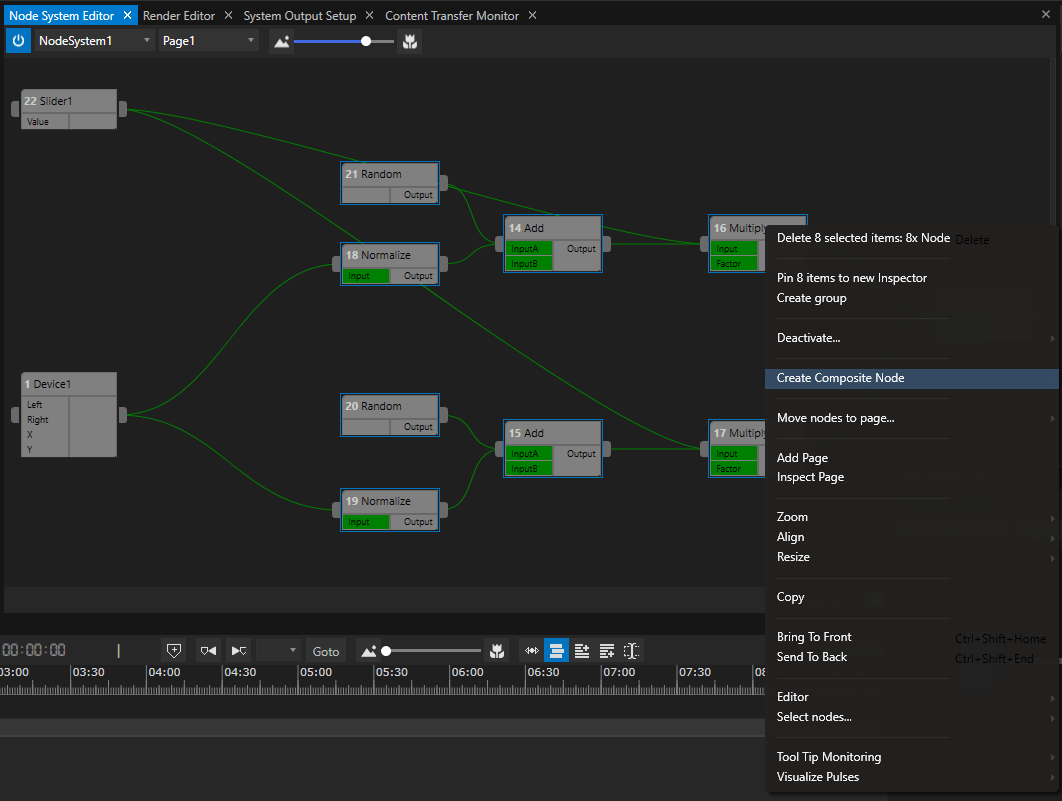The height and width of the screenshot is (801, 1062).
Task: Select the next-marker icon in the timeline
Action: (x=238, y=650)
